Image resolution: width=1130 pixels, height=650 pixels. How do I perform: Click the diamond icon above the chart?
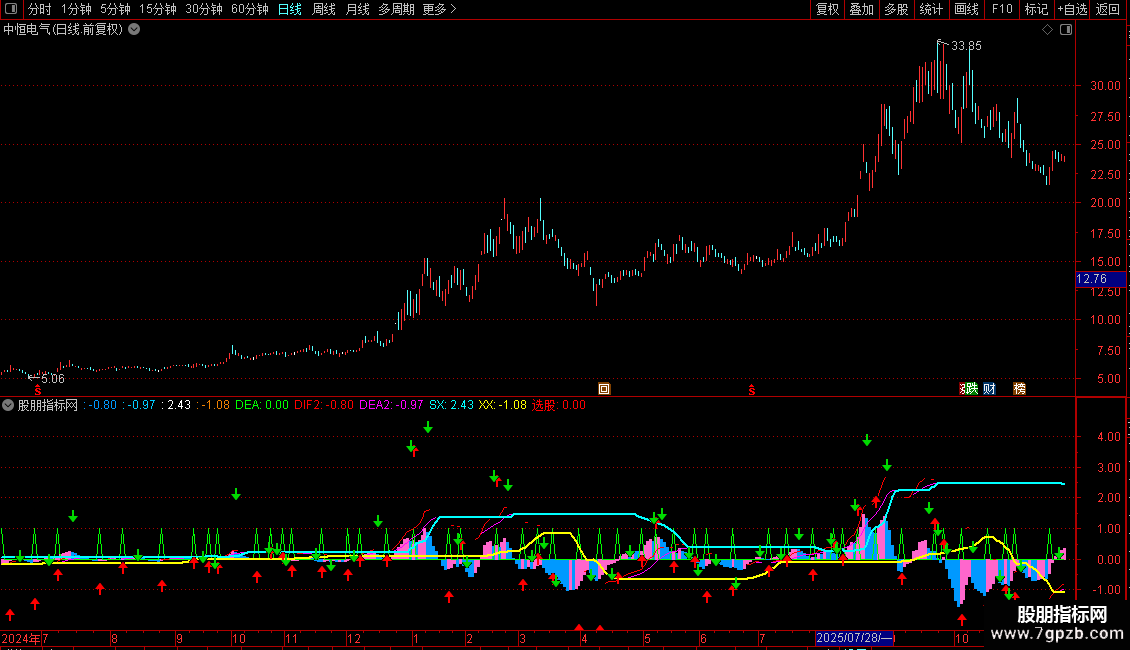click(x=1047, y=30)
